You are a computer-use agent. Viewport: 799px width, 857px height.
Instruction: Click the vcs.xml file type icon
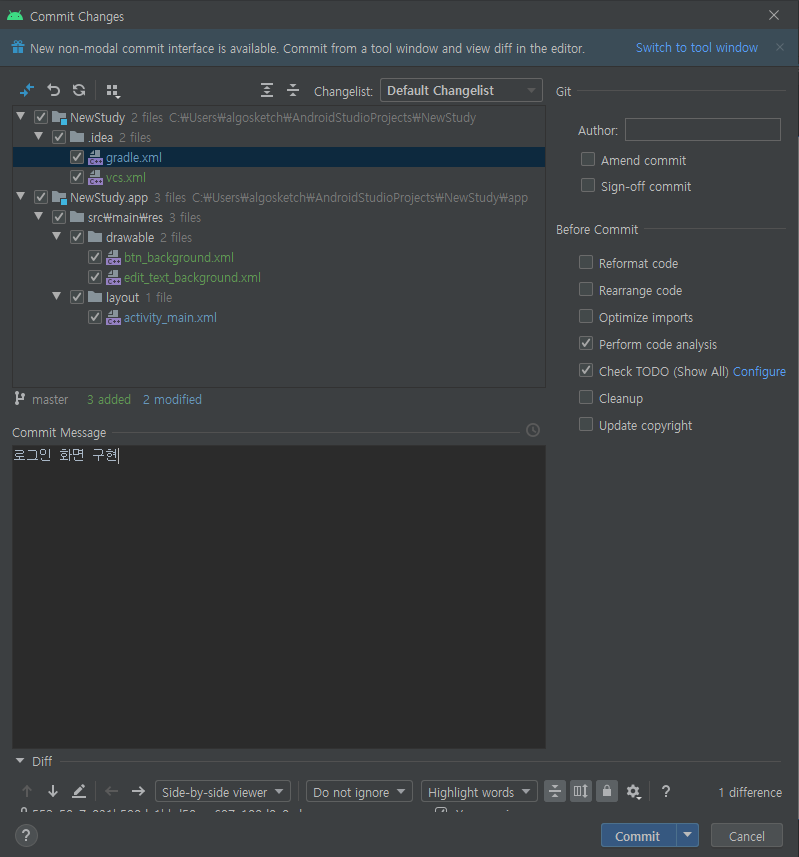pyautogui.click(x=95, y=178)
